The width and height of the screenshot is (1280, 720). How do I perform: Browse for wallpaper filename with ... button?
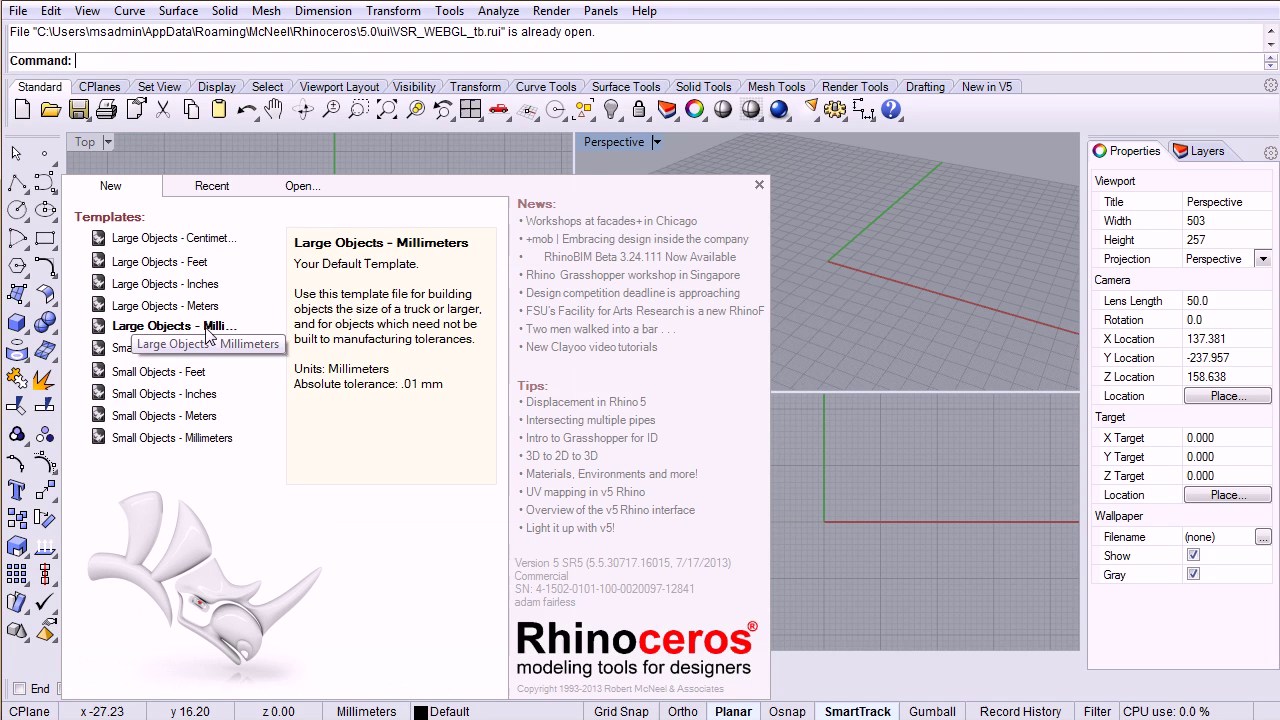coord(1263,537)
